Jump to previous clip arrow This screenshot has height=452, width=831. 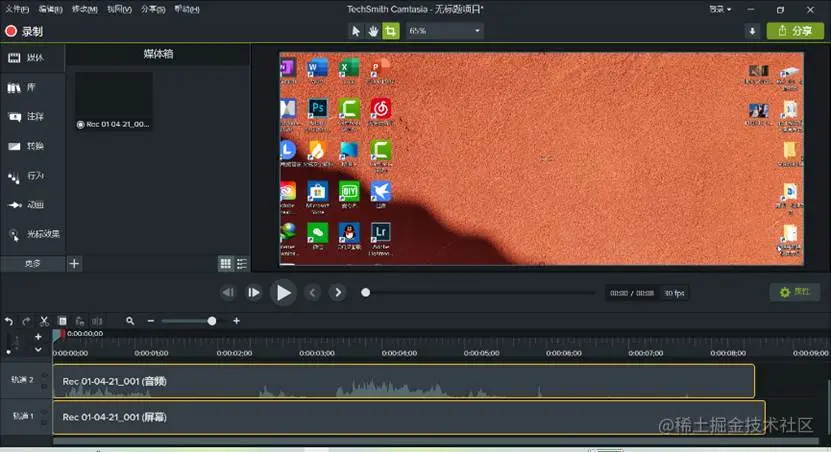click(313, 293)
